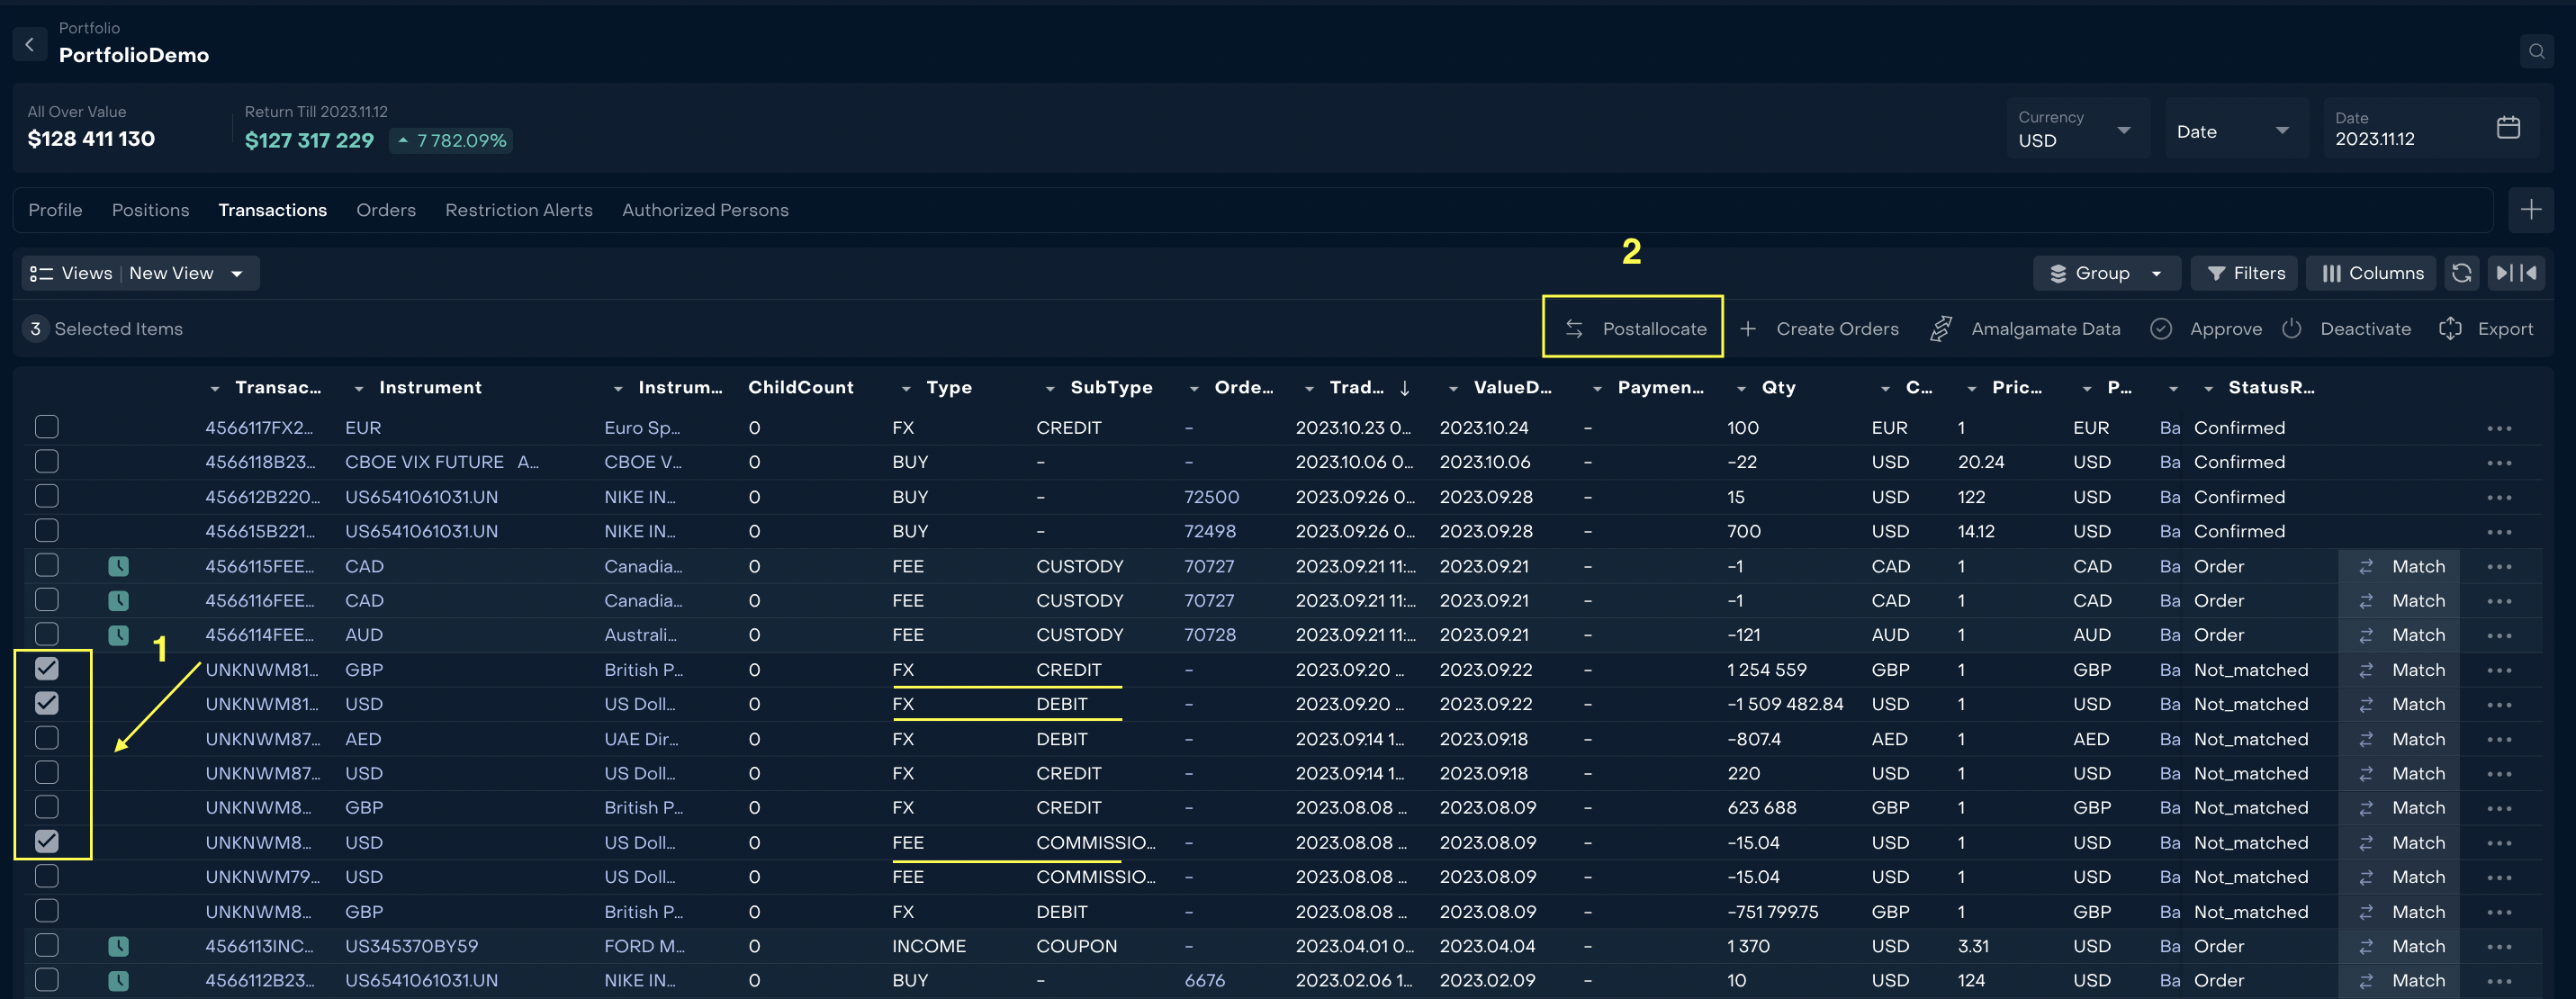
Task: Deactivate the selected items
Action: pos(2346,329)
